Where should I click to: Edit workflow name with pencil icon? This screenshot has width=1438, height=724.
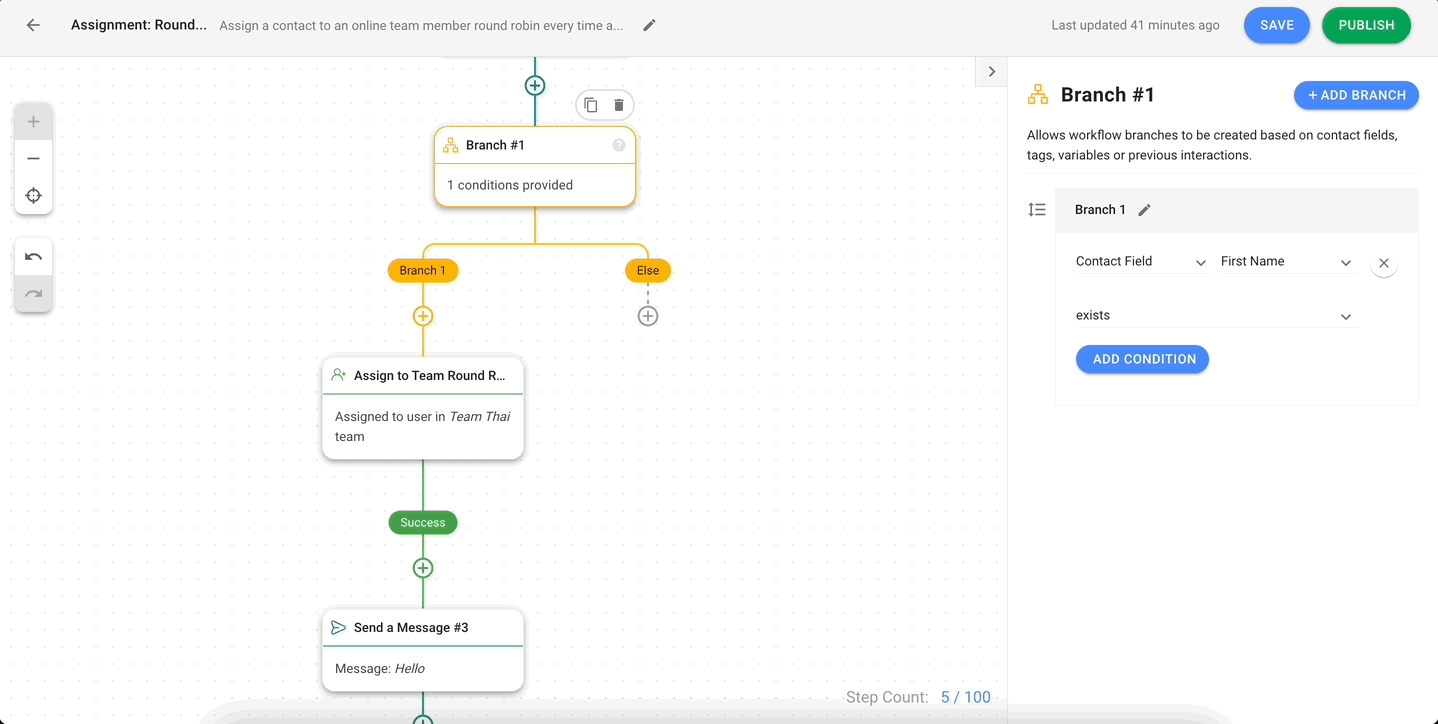click(x=649, y=25)
